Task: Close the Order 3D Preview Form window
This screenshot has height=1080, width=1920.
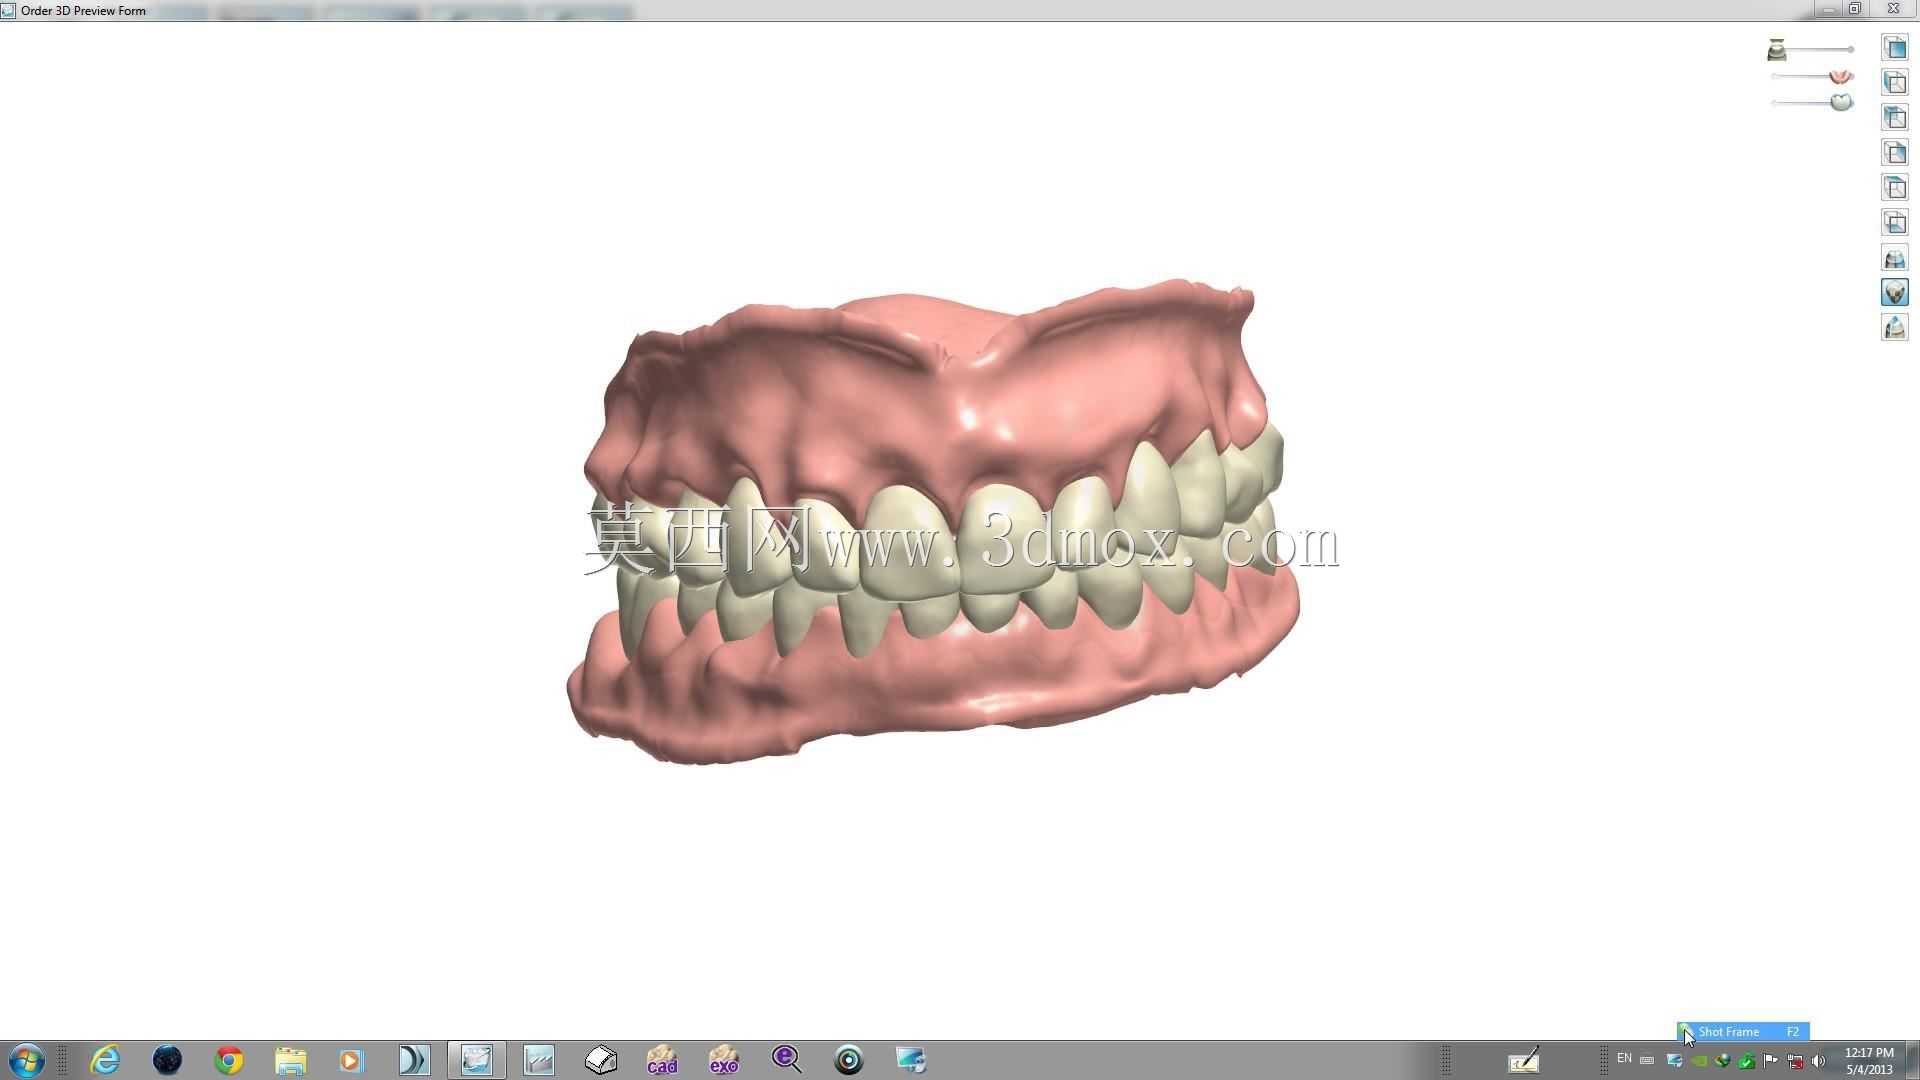Action: (1893, 9)
